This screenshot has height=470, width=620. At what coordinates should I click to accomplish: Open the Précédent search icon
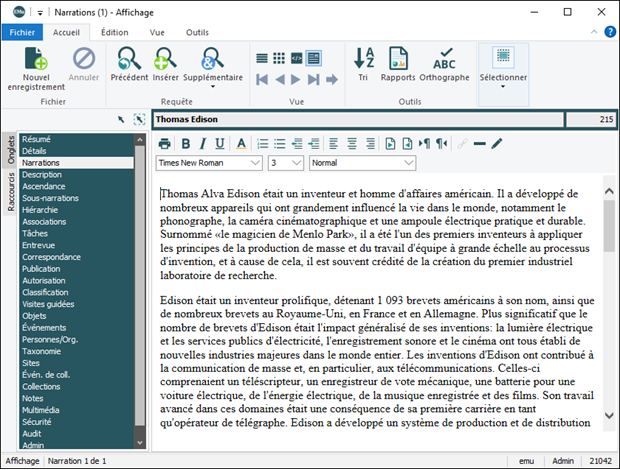coord(128,59)
